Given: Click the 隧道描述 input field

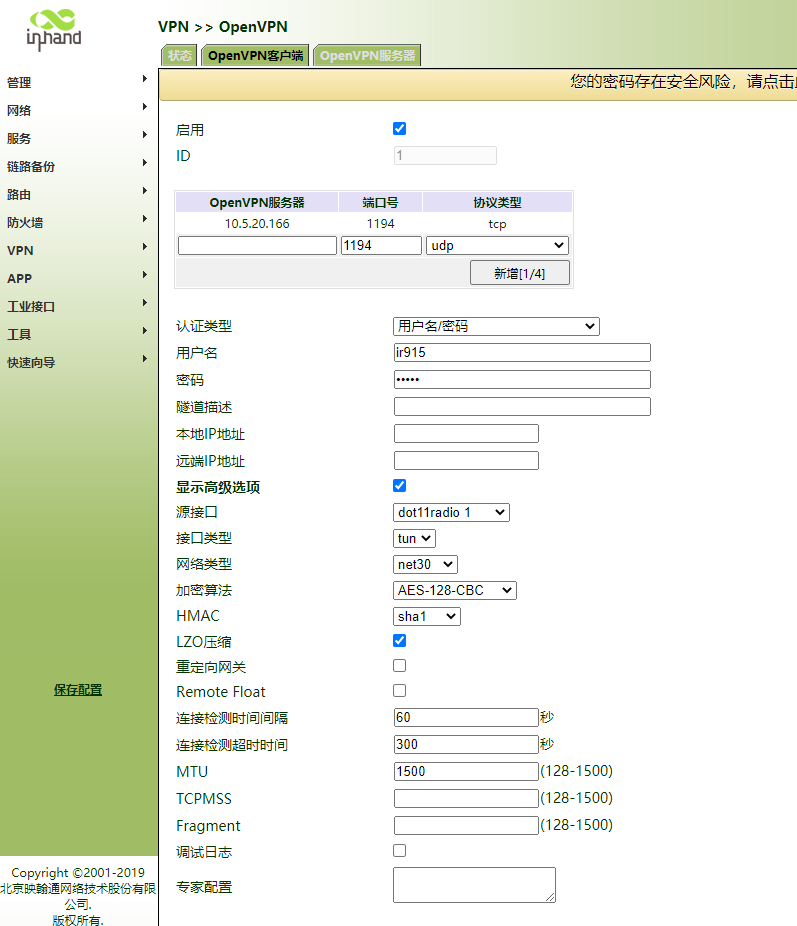Looking at the screenshot, I should tap(522, 407).
